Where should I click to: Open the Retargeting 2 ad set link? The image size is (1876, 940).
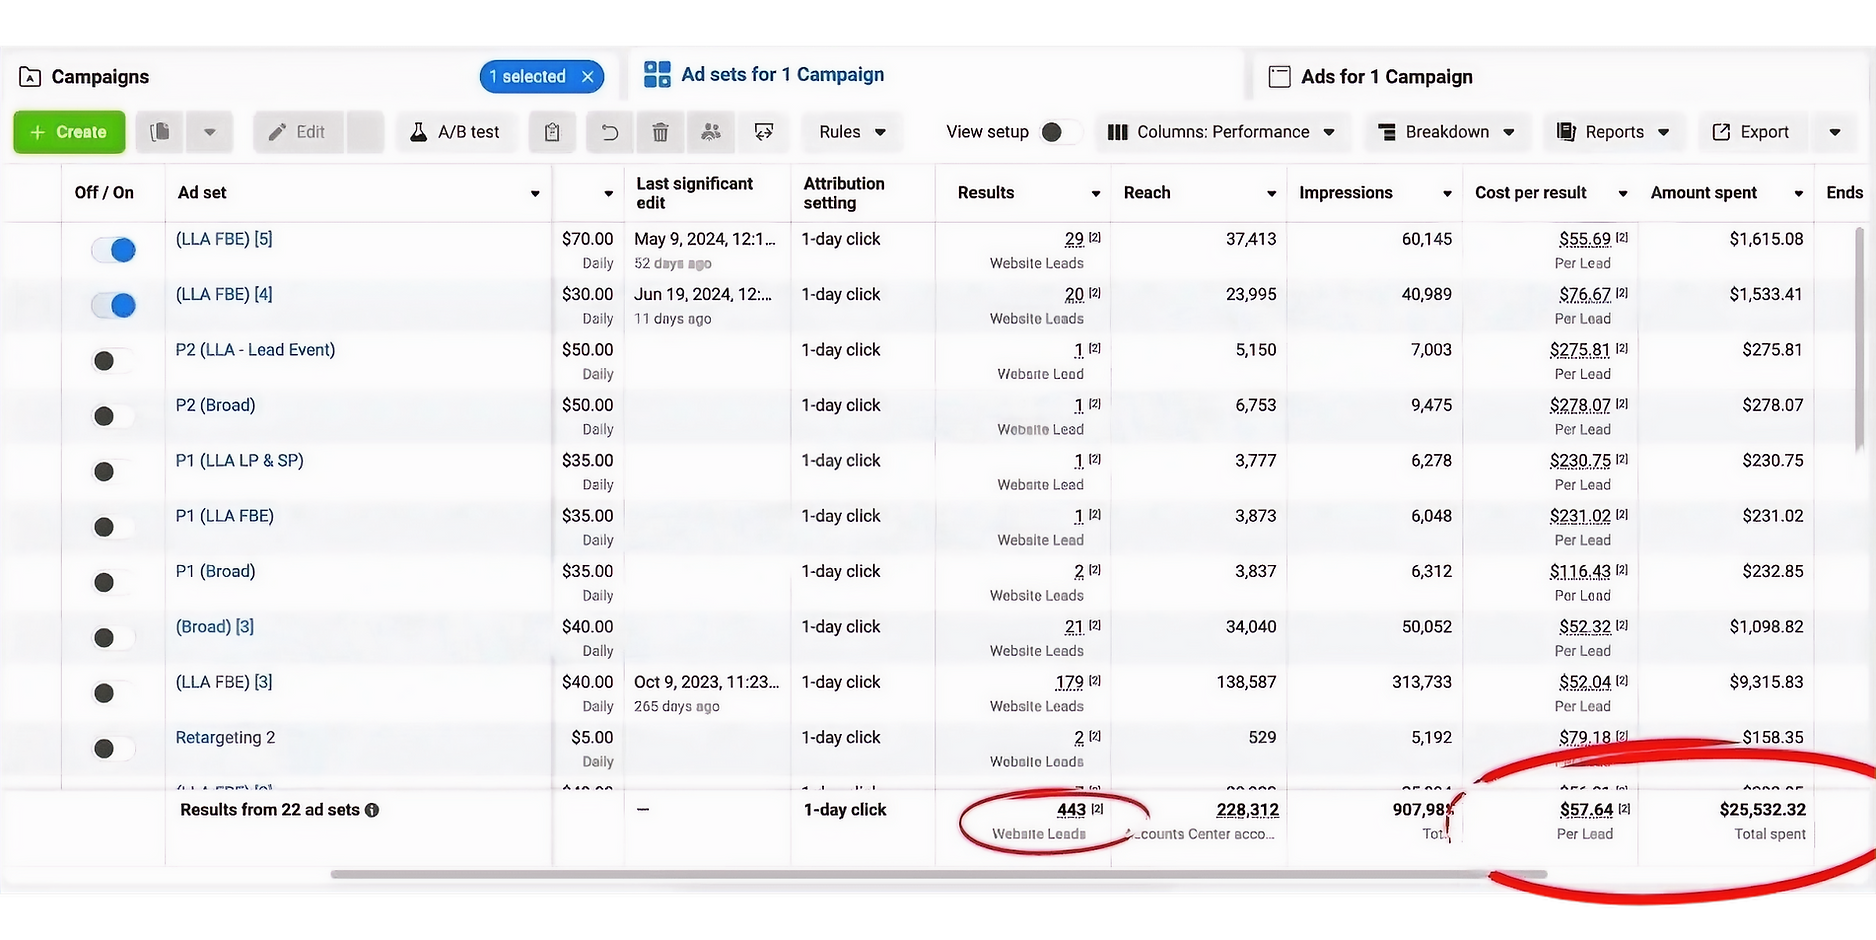[225, 737]
